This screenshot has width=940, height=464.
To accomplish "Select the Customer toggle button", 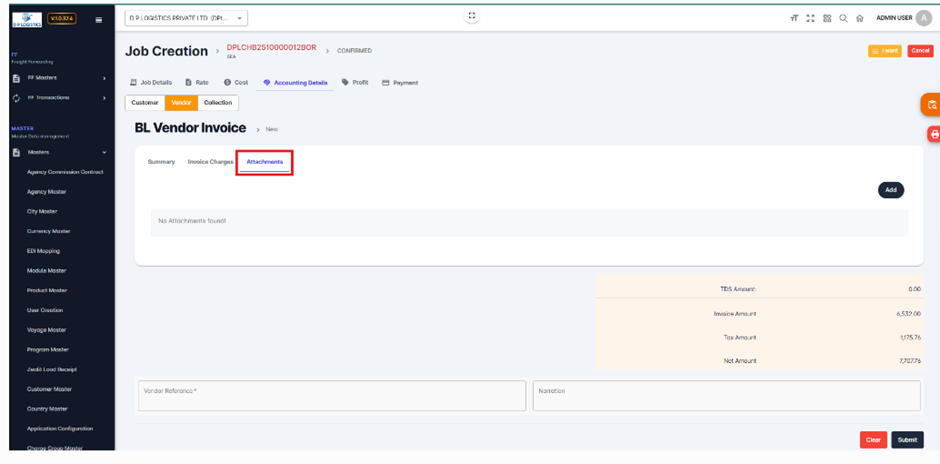I will click(x=145, y=103).
